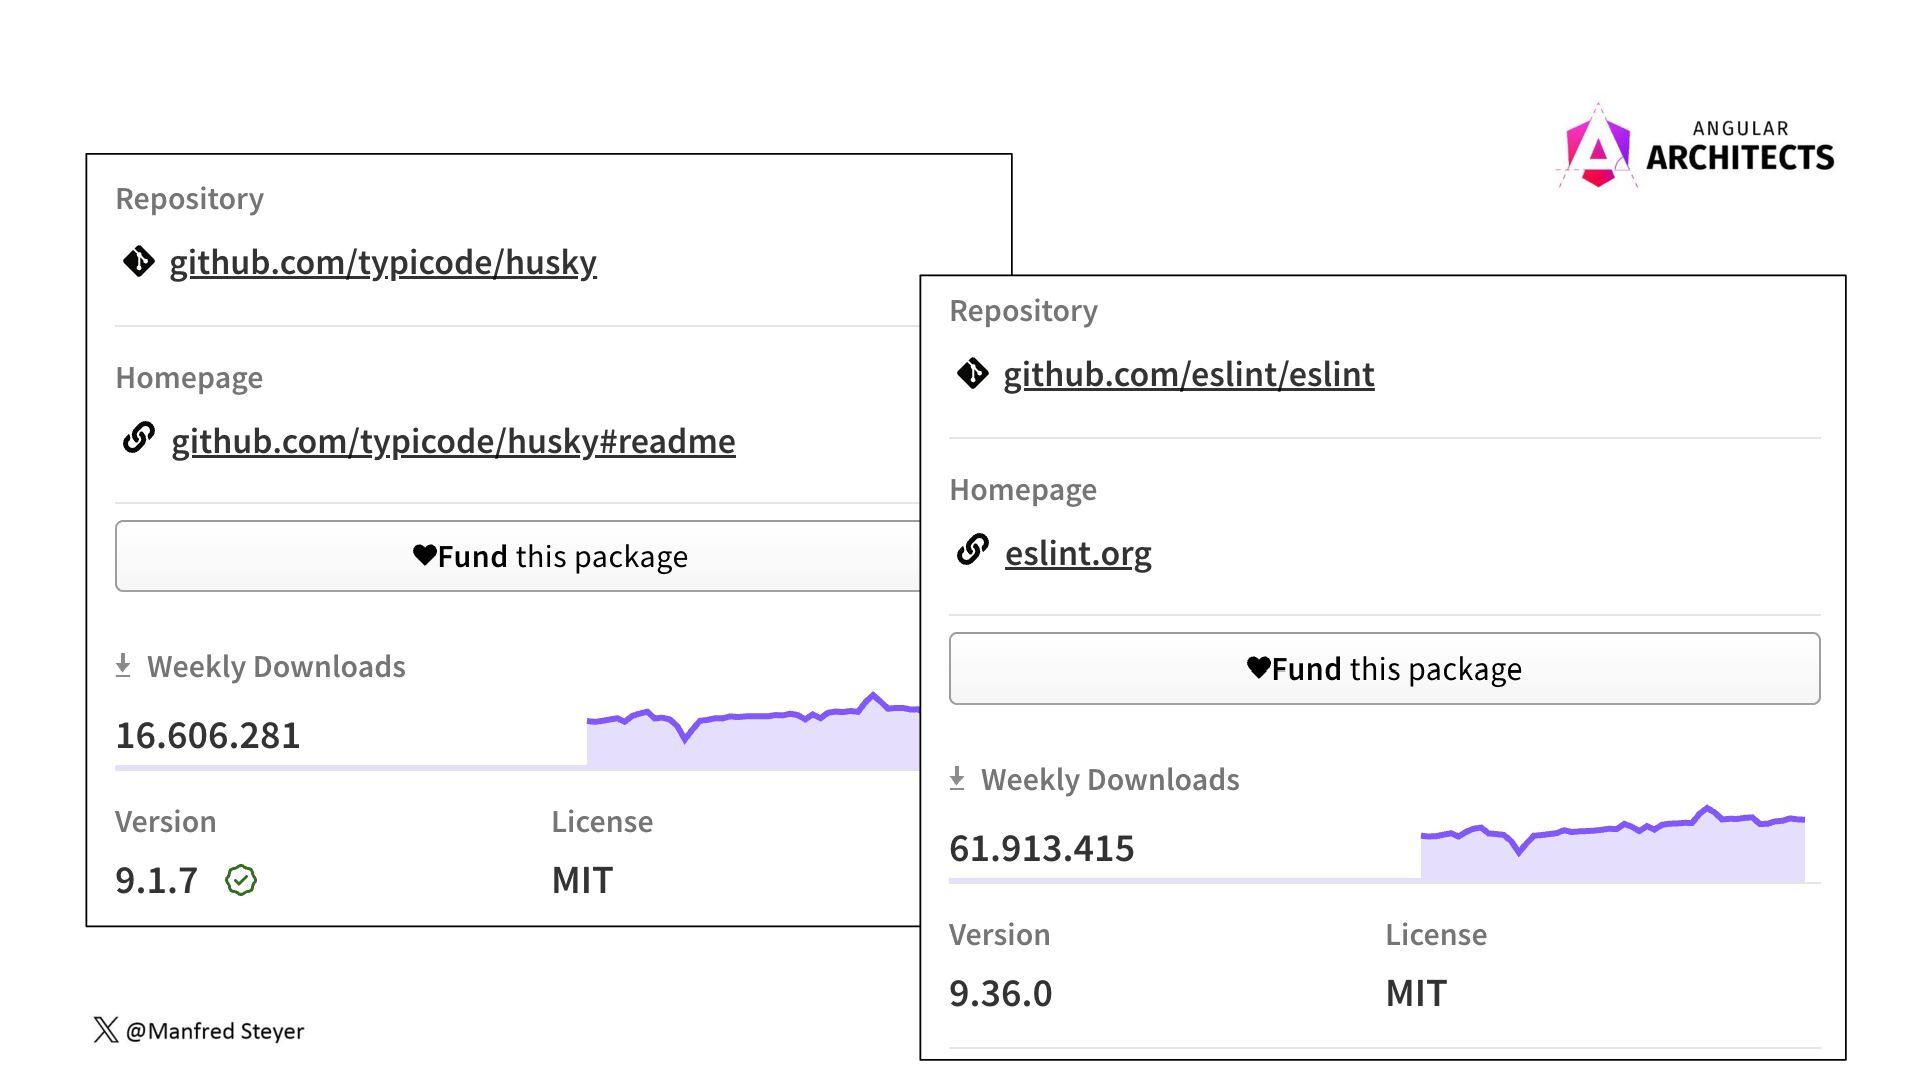The image size is (1920, 1080).
Task: Click Repository heading in husky card
Action: click(190, 199)
